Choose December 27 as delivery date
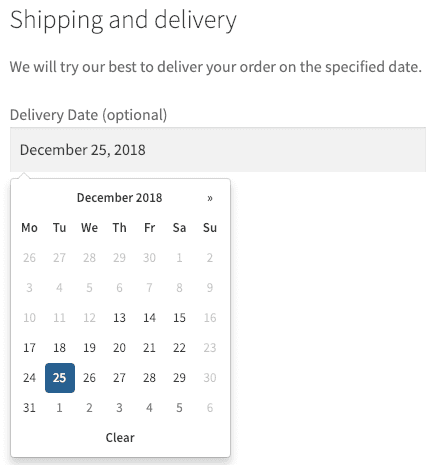This screenshot has height=465, width=433. tap(119, 378)
